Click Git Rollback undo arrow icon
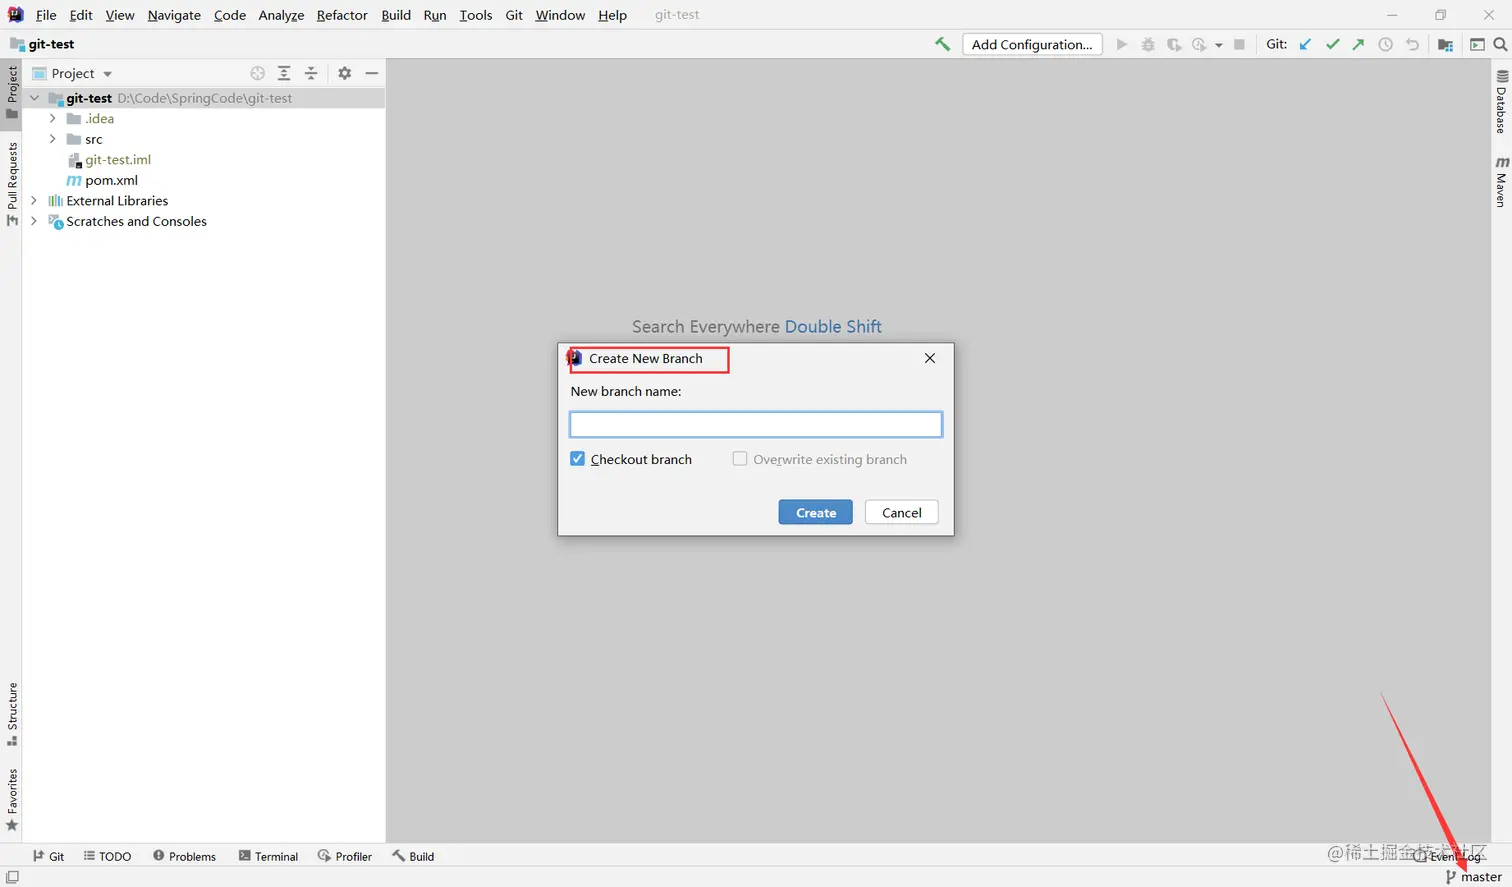The height and width of the screenshot is (887, 1512). (1412, 44)
